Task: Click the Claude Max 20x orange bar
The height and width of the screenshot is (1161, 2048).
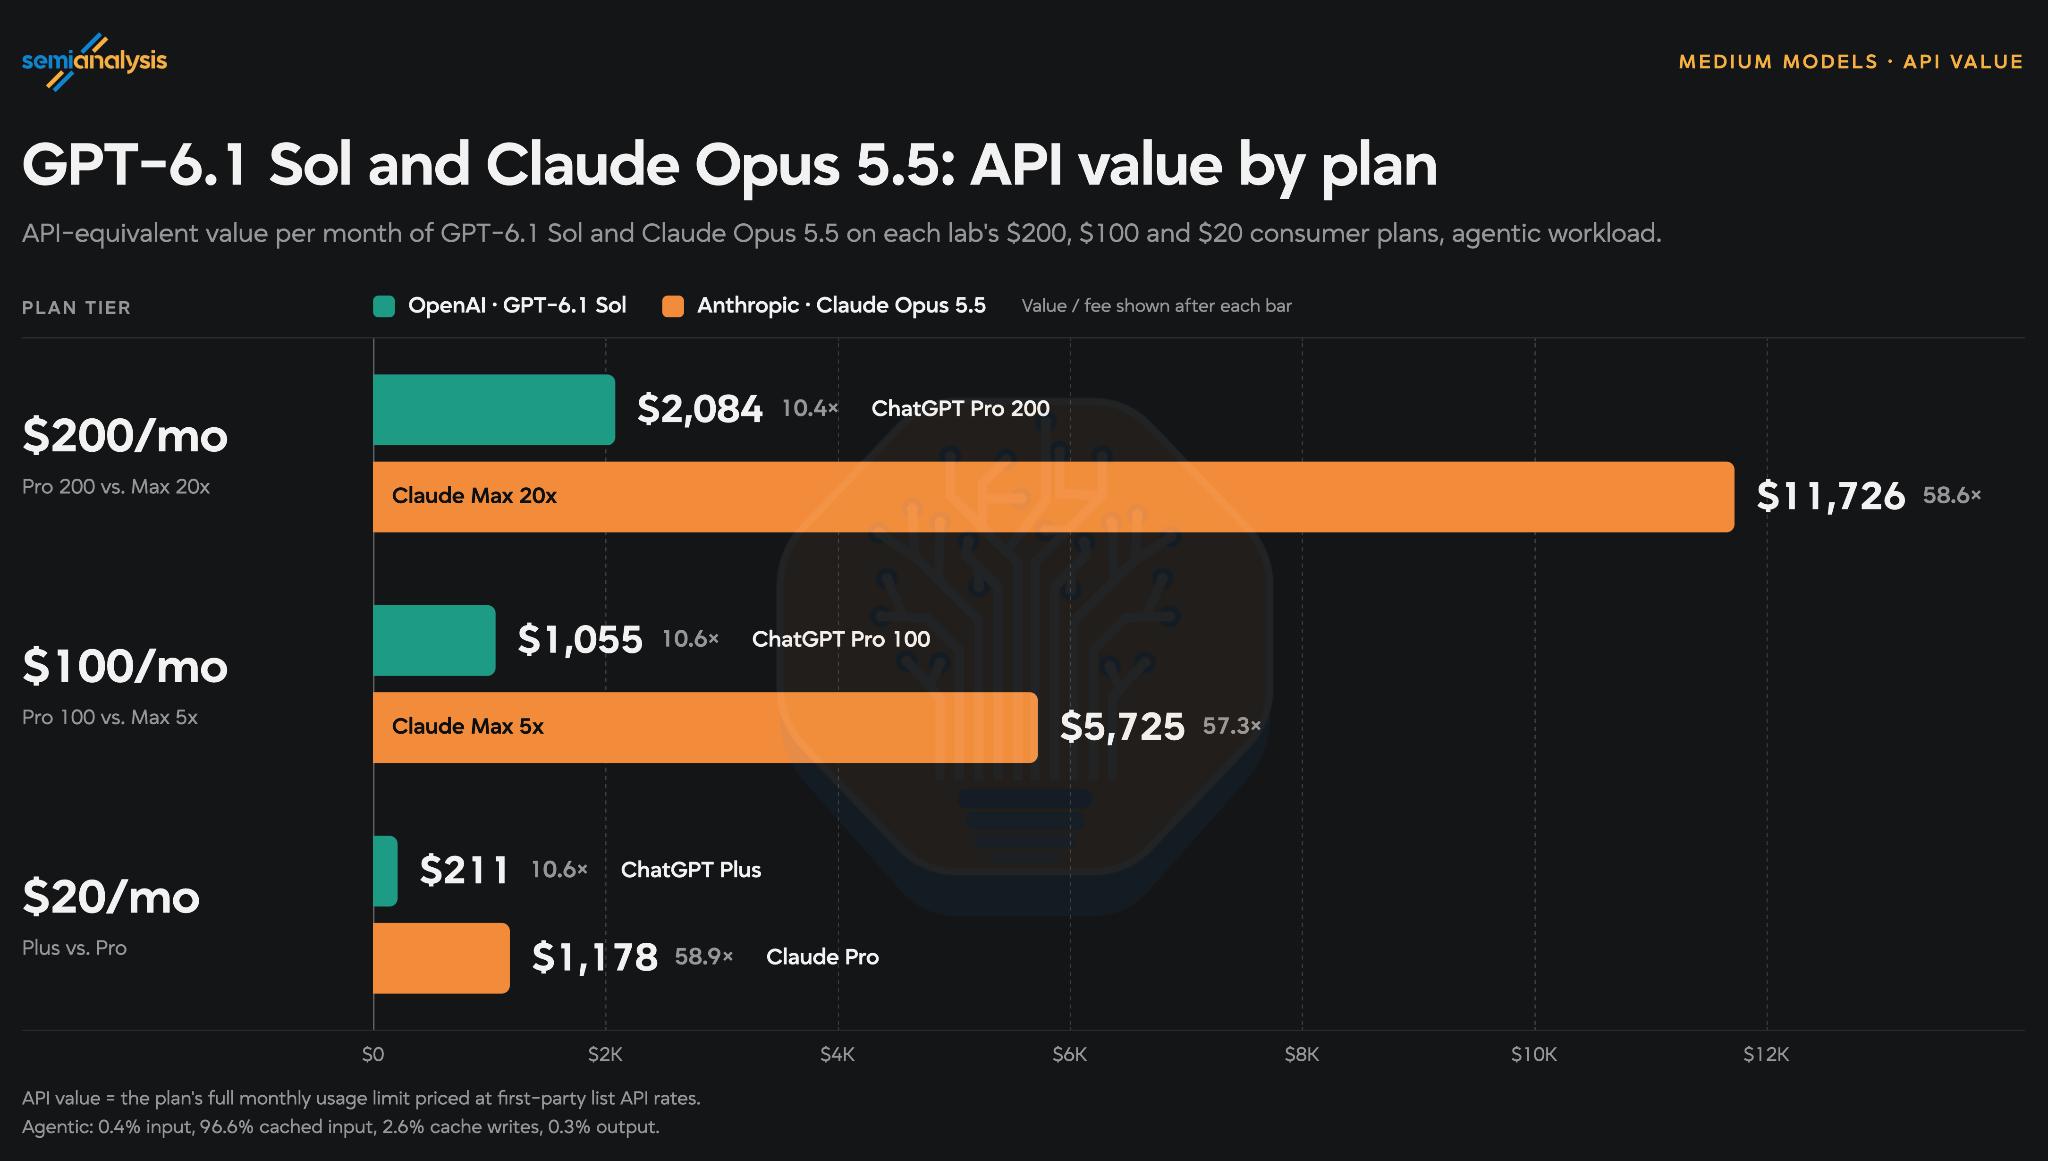Action: 1053,496
